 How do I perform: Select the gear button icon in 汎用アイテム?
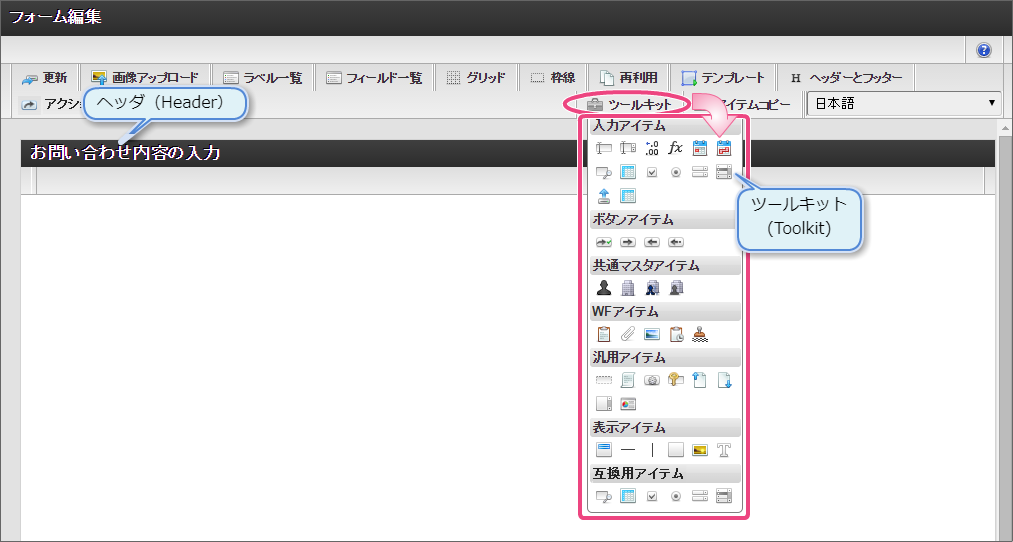(x=652, y=380)
